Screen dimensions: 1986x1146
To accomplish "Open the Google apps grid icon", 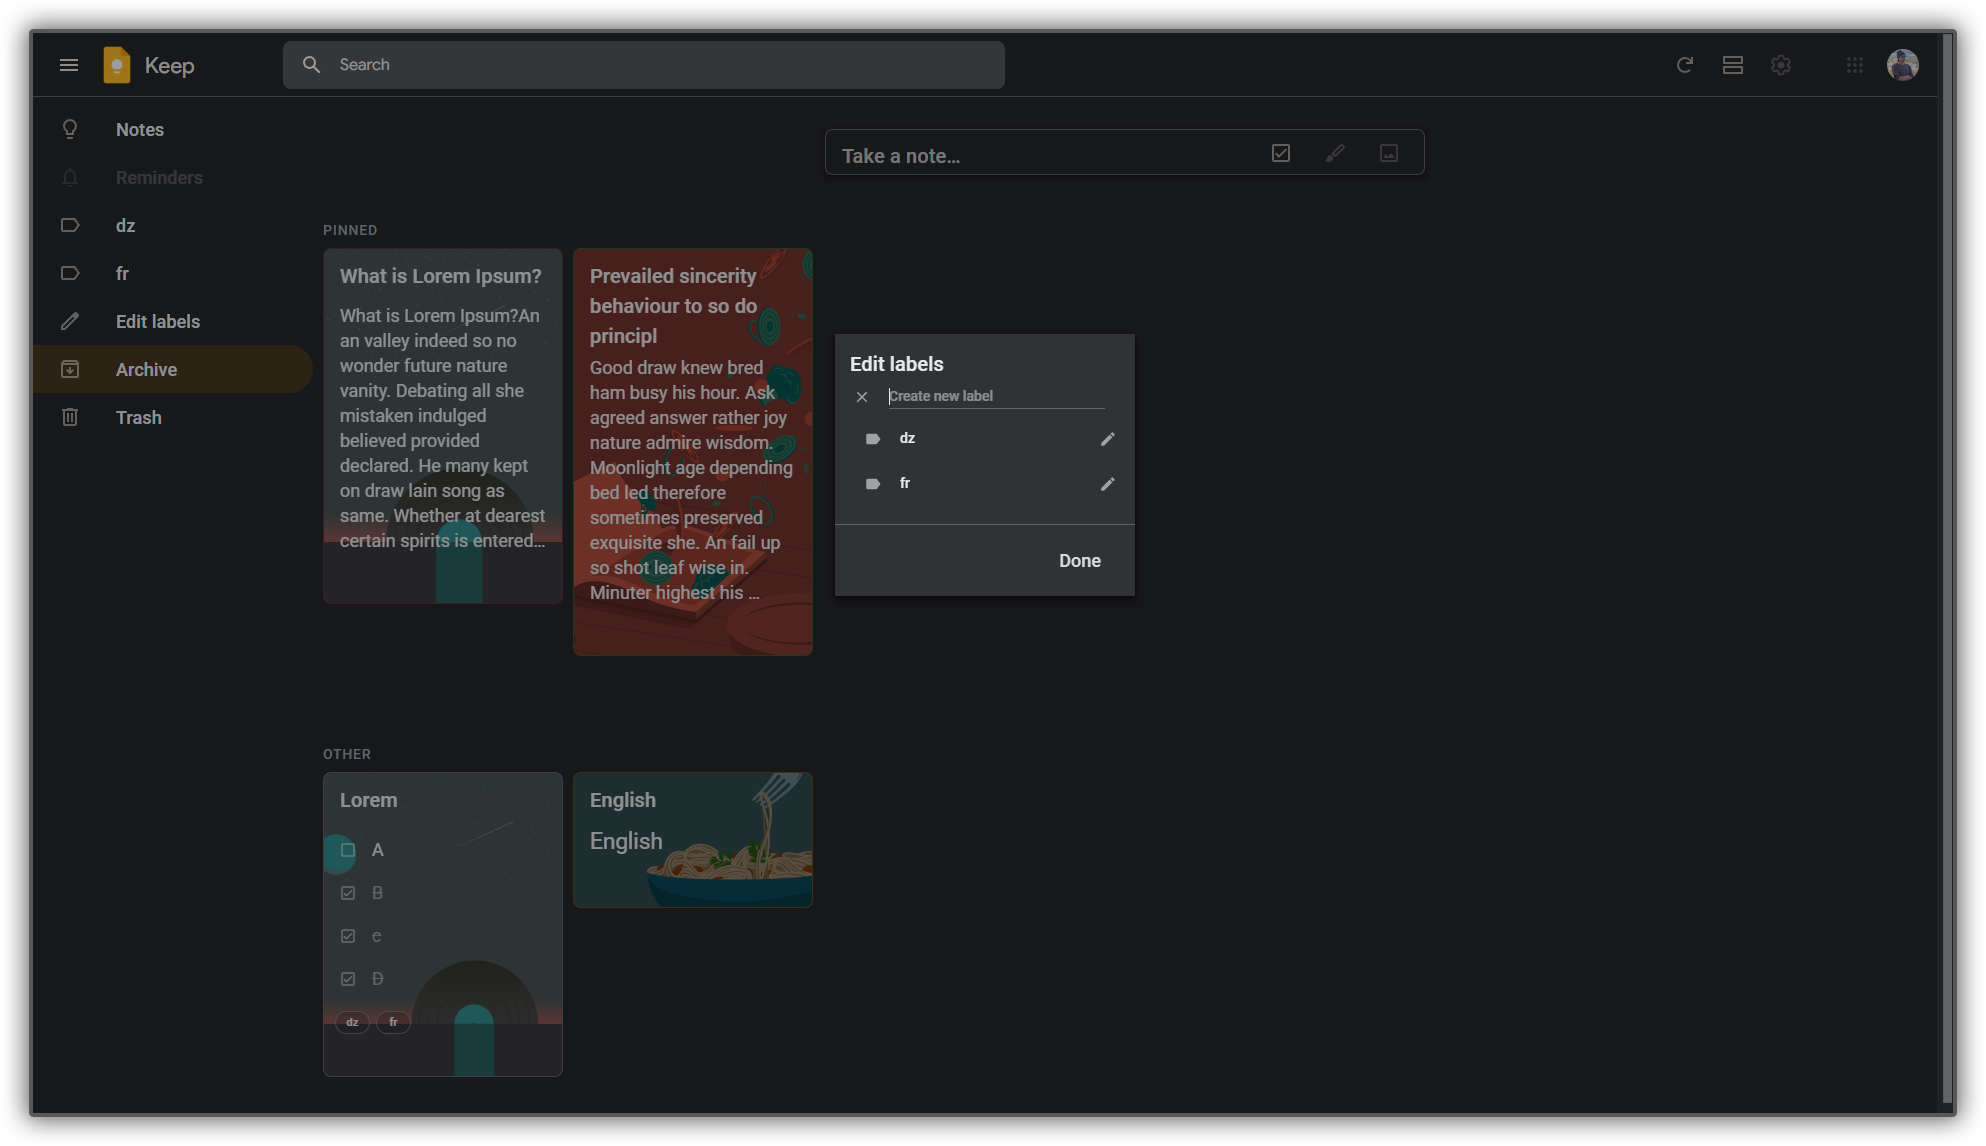I will pyautogui.click(x=1855, y=65).
